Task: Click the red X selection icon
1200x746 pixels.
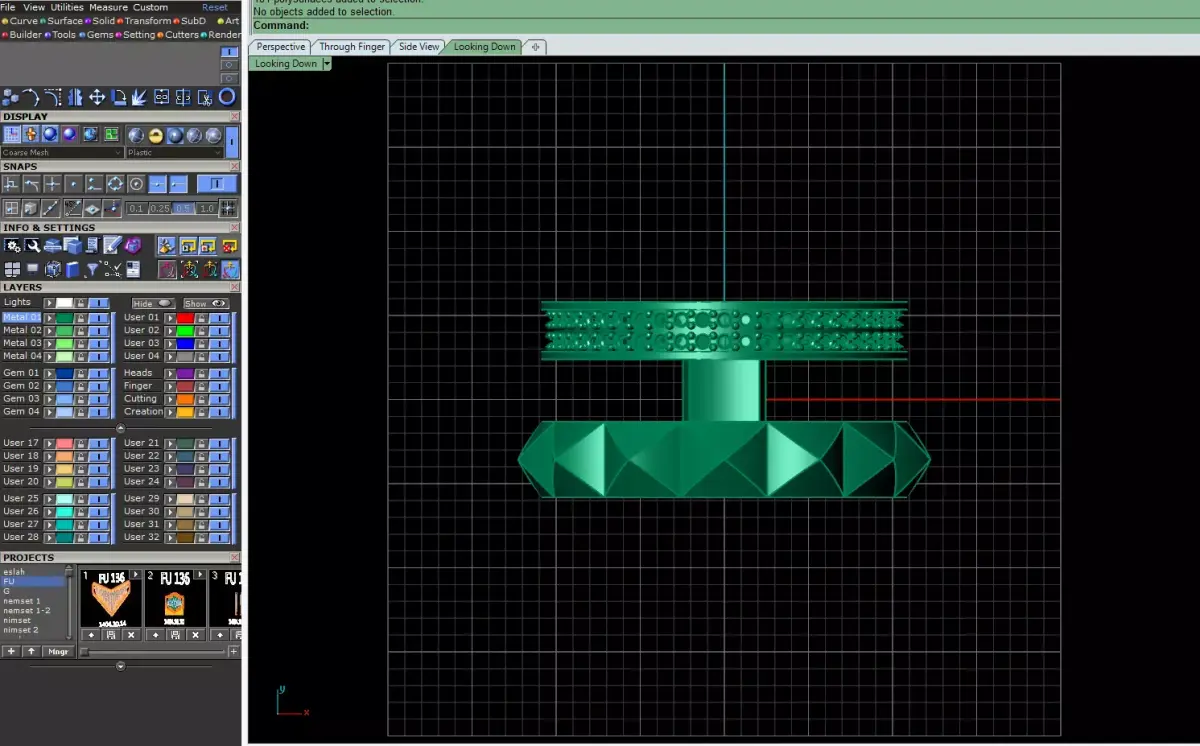Action: tap(230, 246)
